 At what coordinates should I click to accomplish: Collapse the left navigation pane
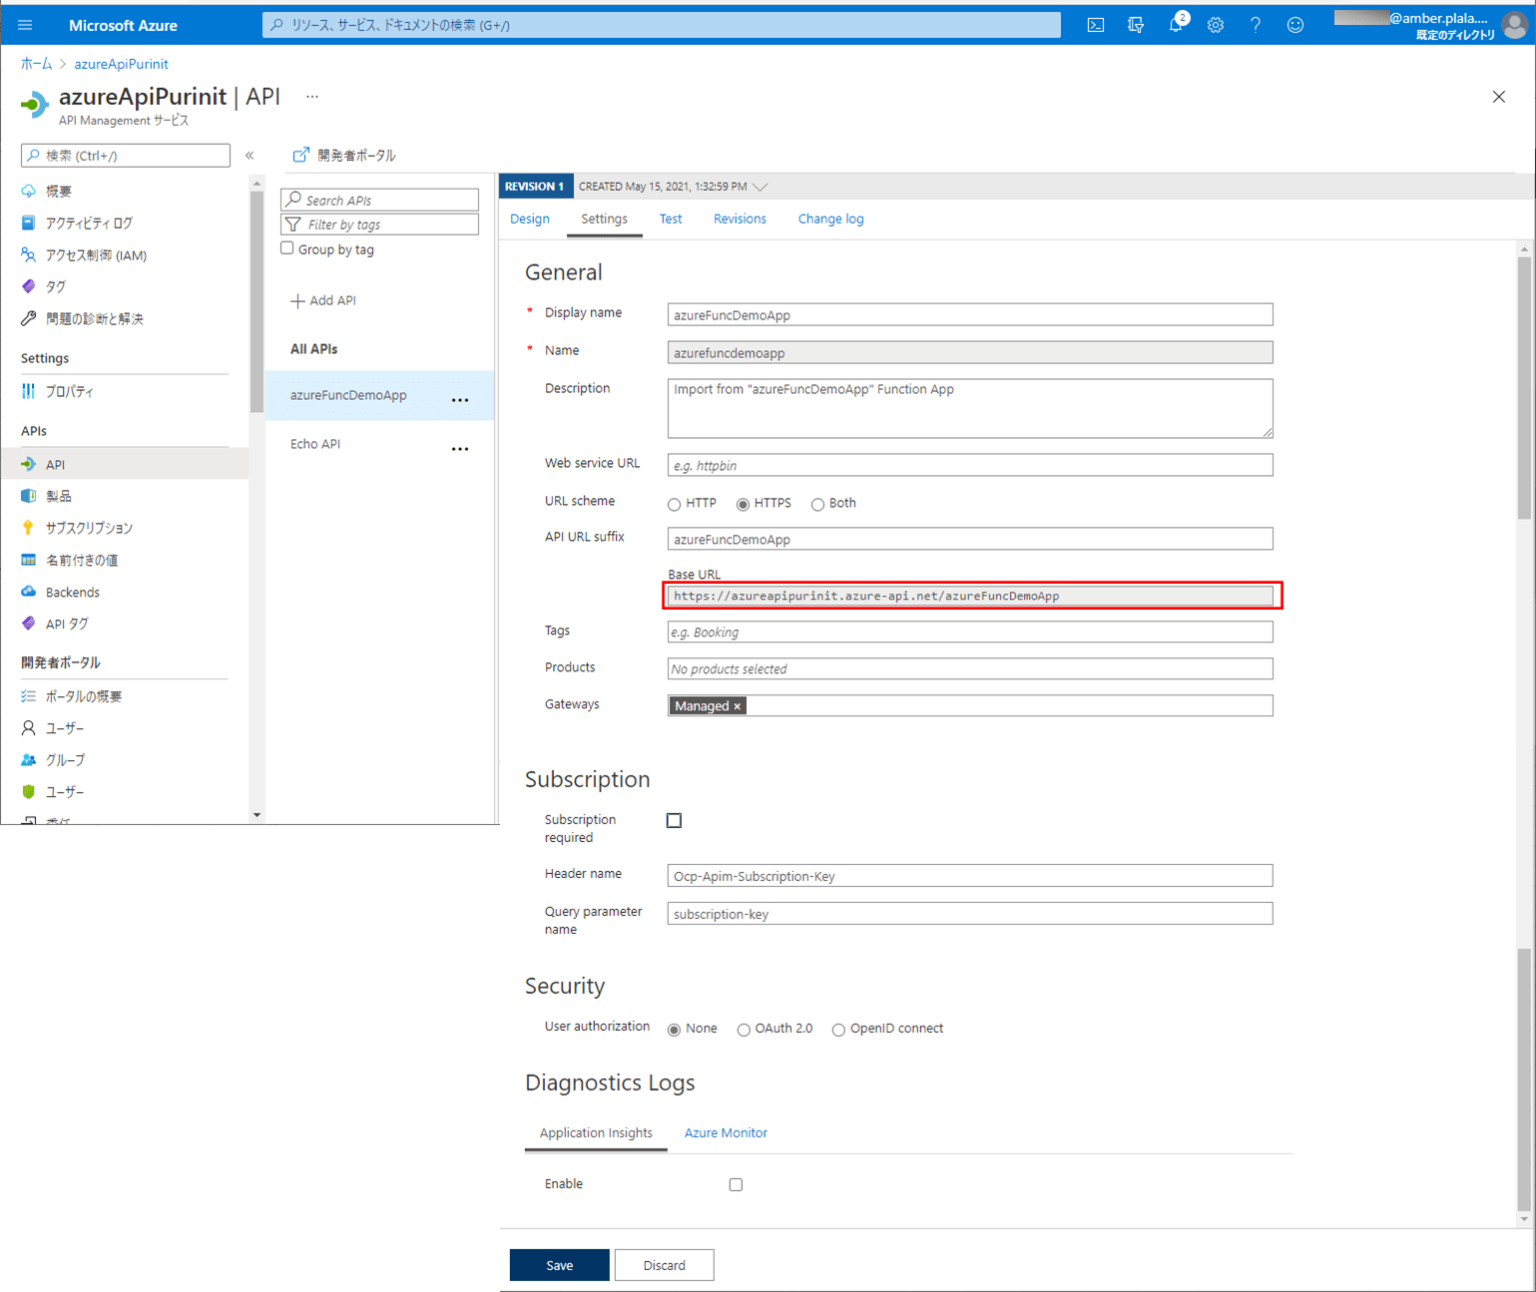(x=249, y=155)
